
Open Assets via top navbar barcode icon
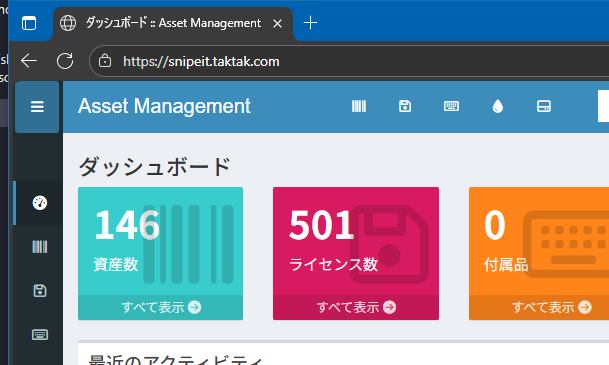(359, 106)
